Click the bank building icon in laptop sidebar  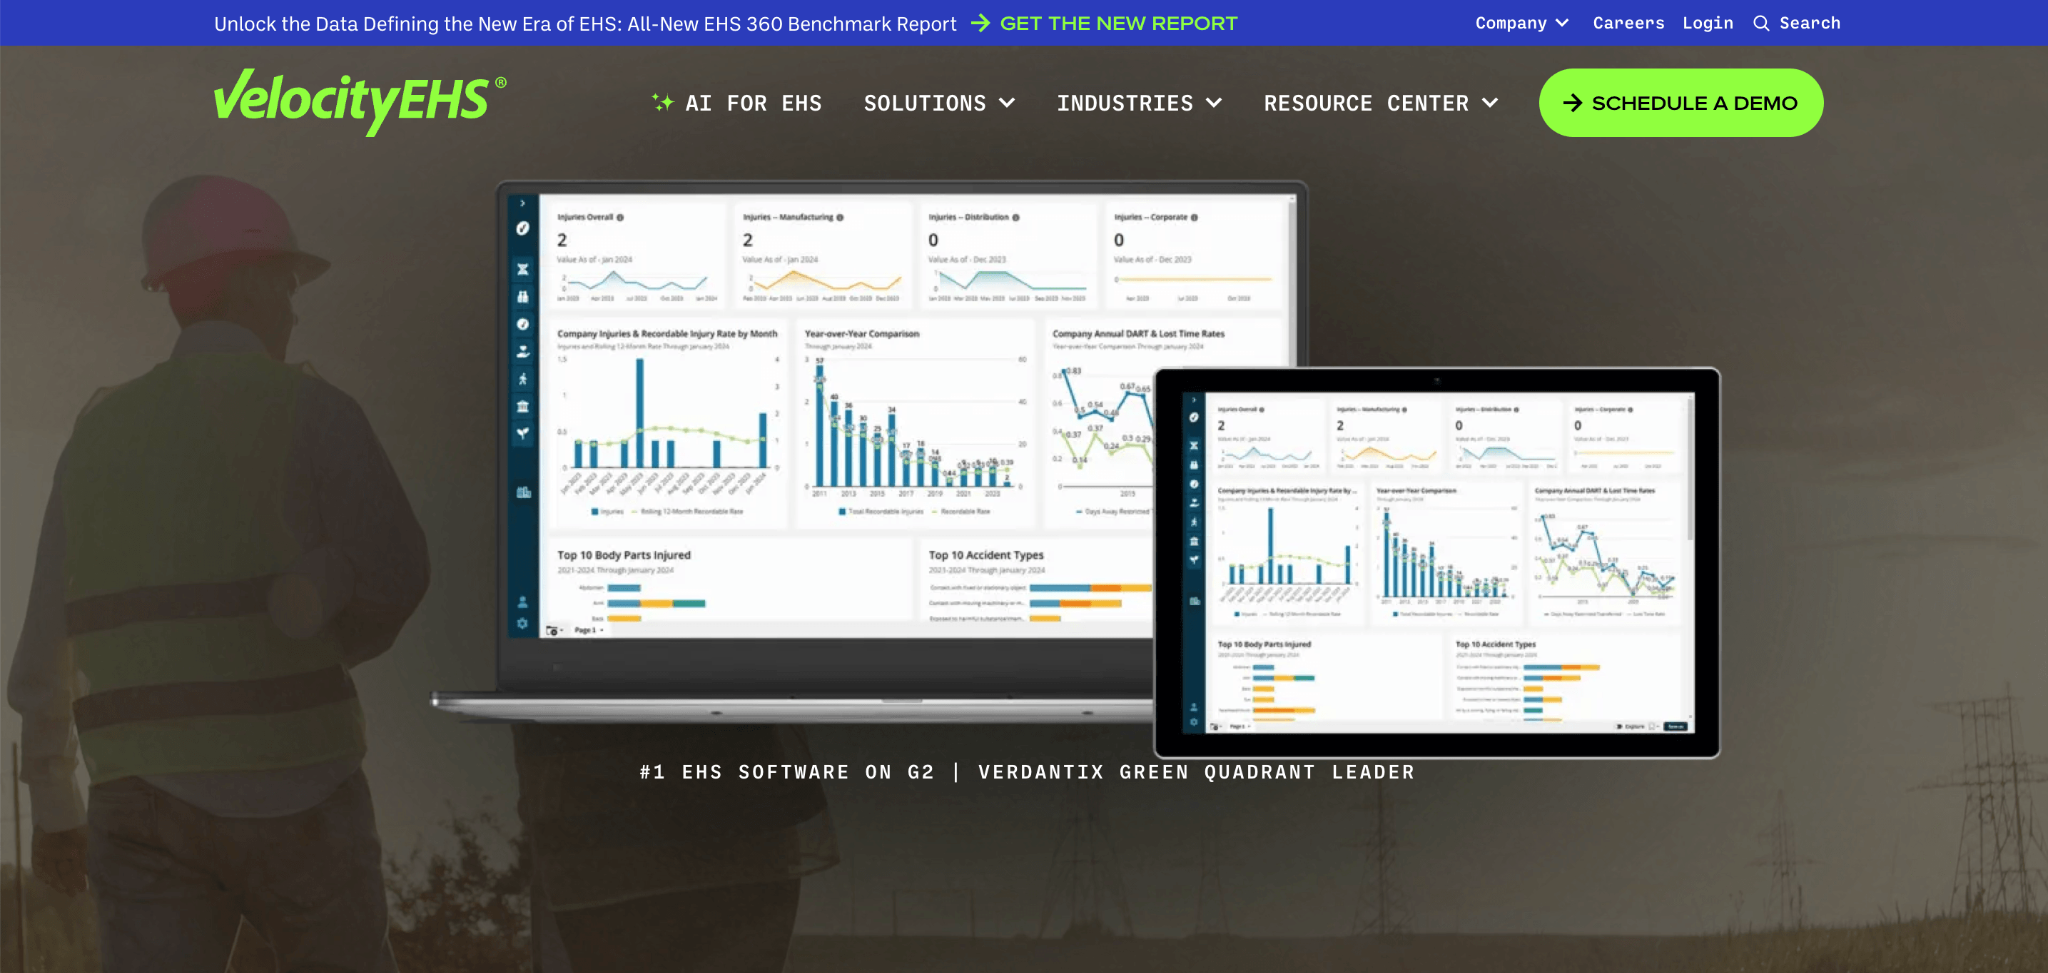click(522, 406)
